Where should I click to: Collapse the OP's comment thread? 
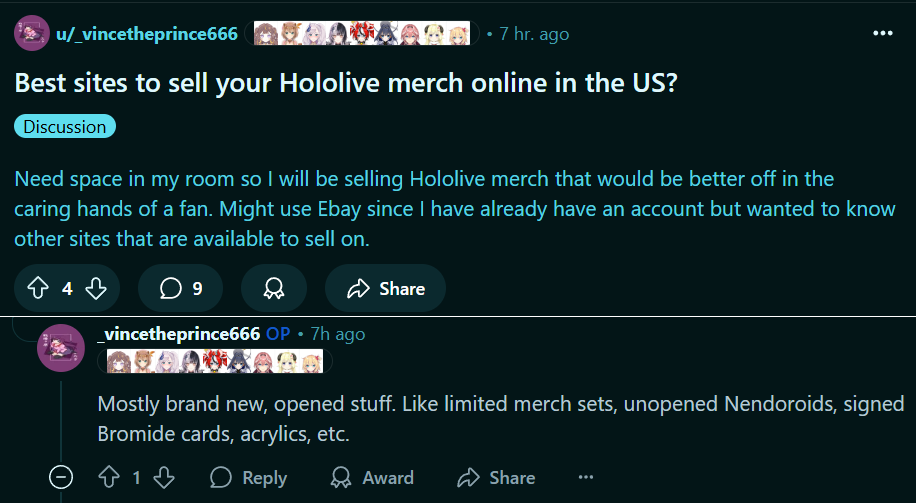(x=61, y=478)
